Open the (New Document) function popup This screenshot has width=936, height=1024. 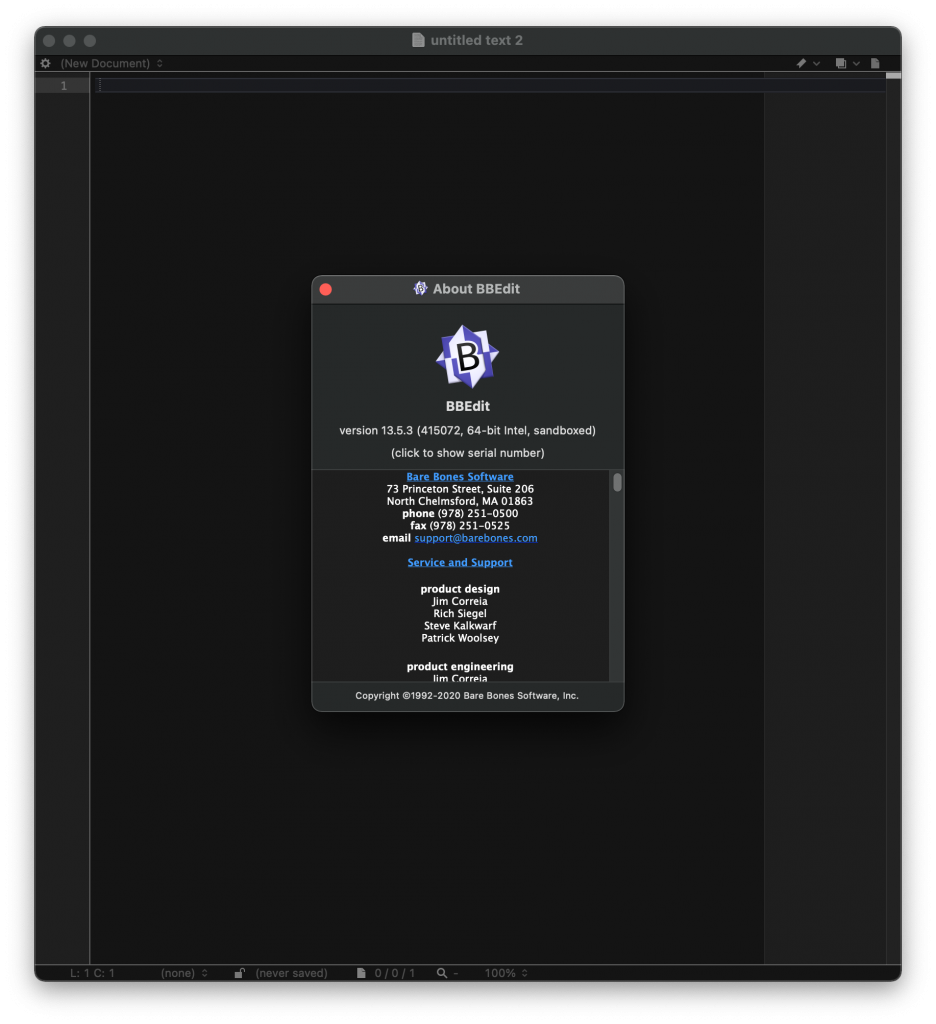[x=112, y=63]
